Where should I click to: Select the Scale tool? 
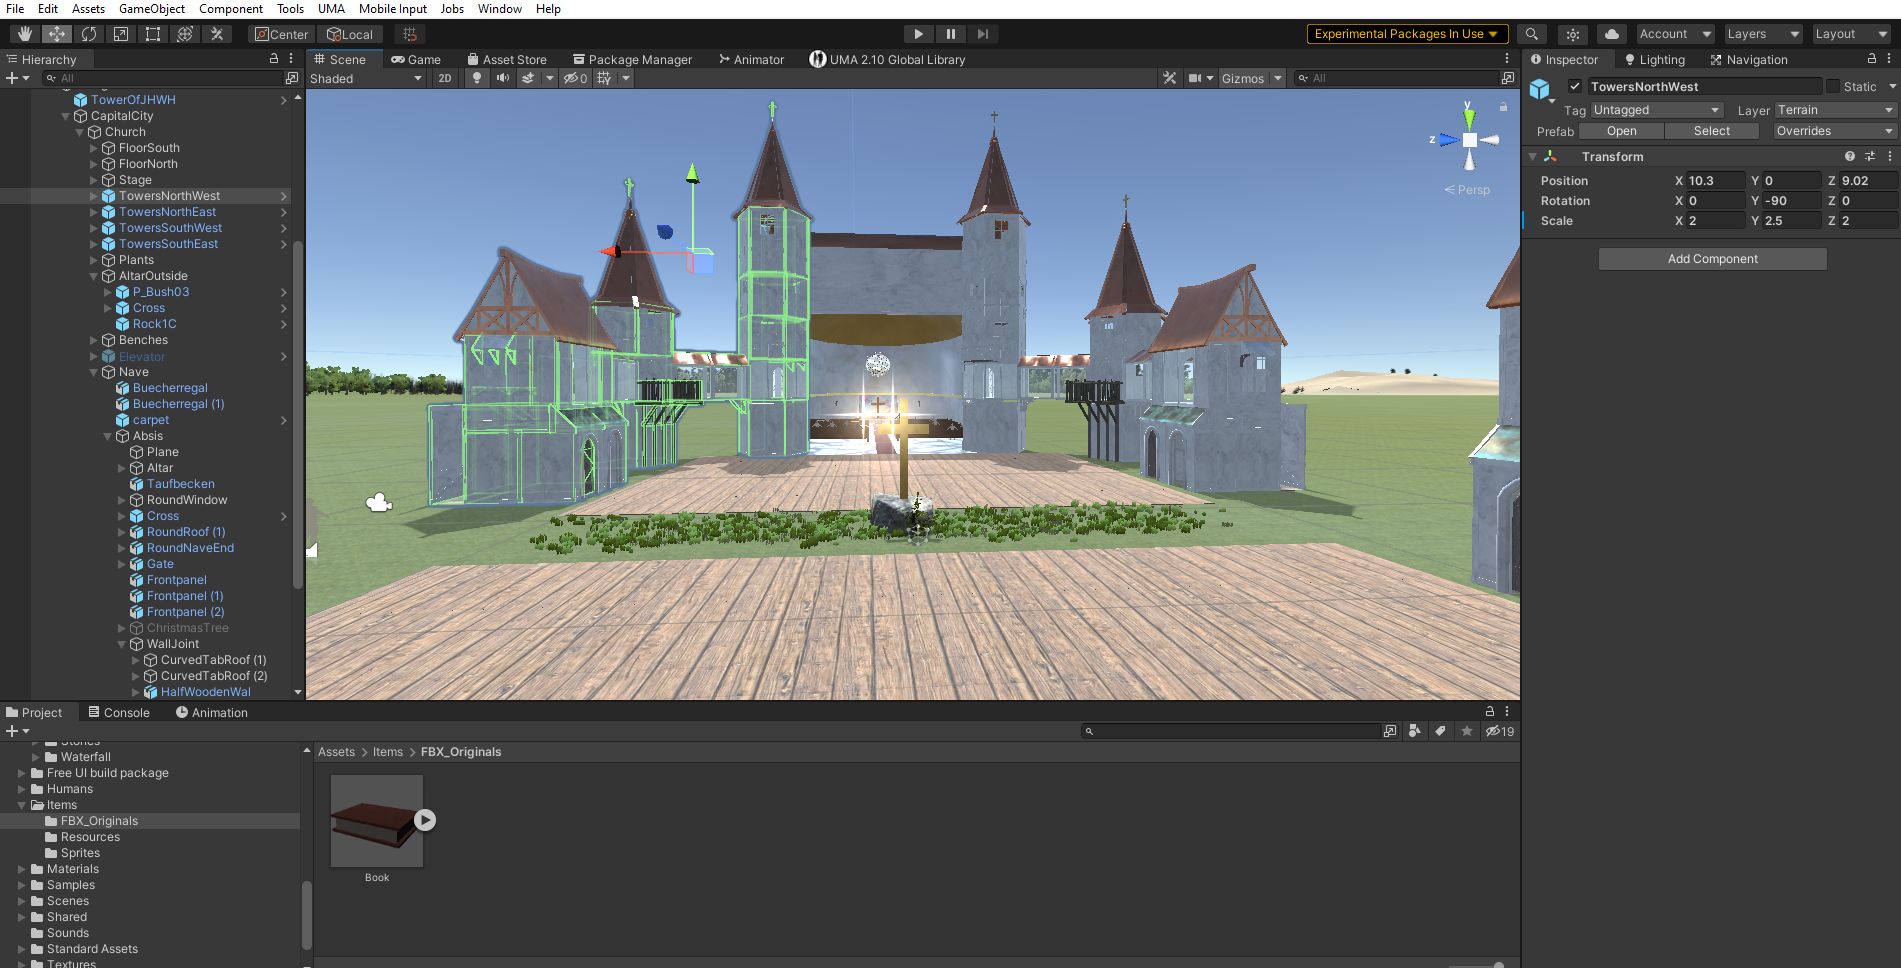(x=121, y=34)
